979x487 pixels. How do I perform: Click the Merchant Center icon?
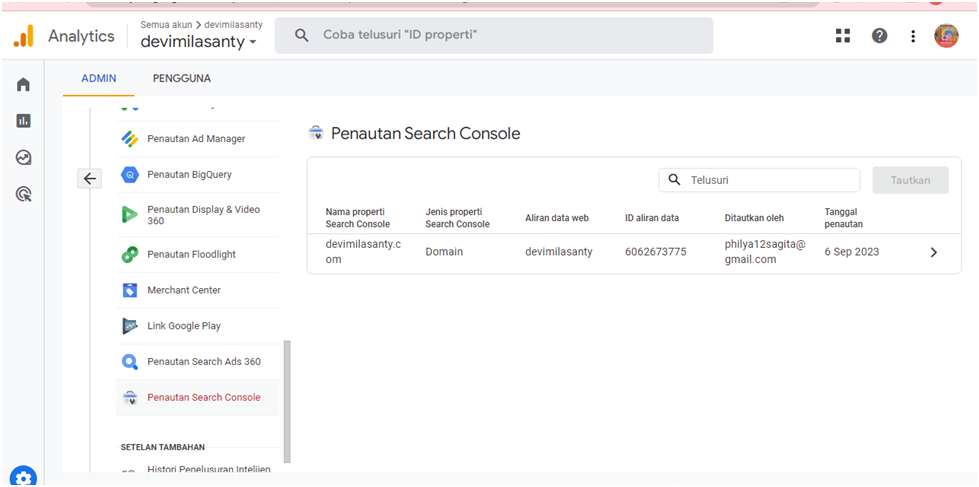[130, 290]
